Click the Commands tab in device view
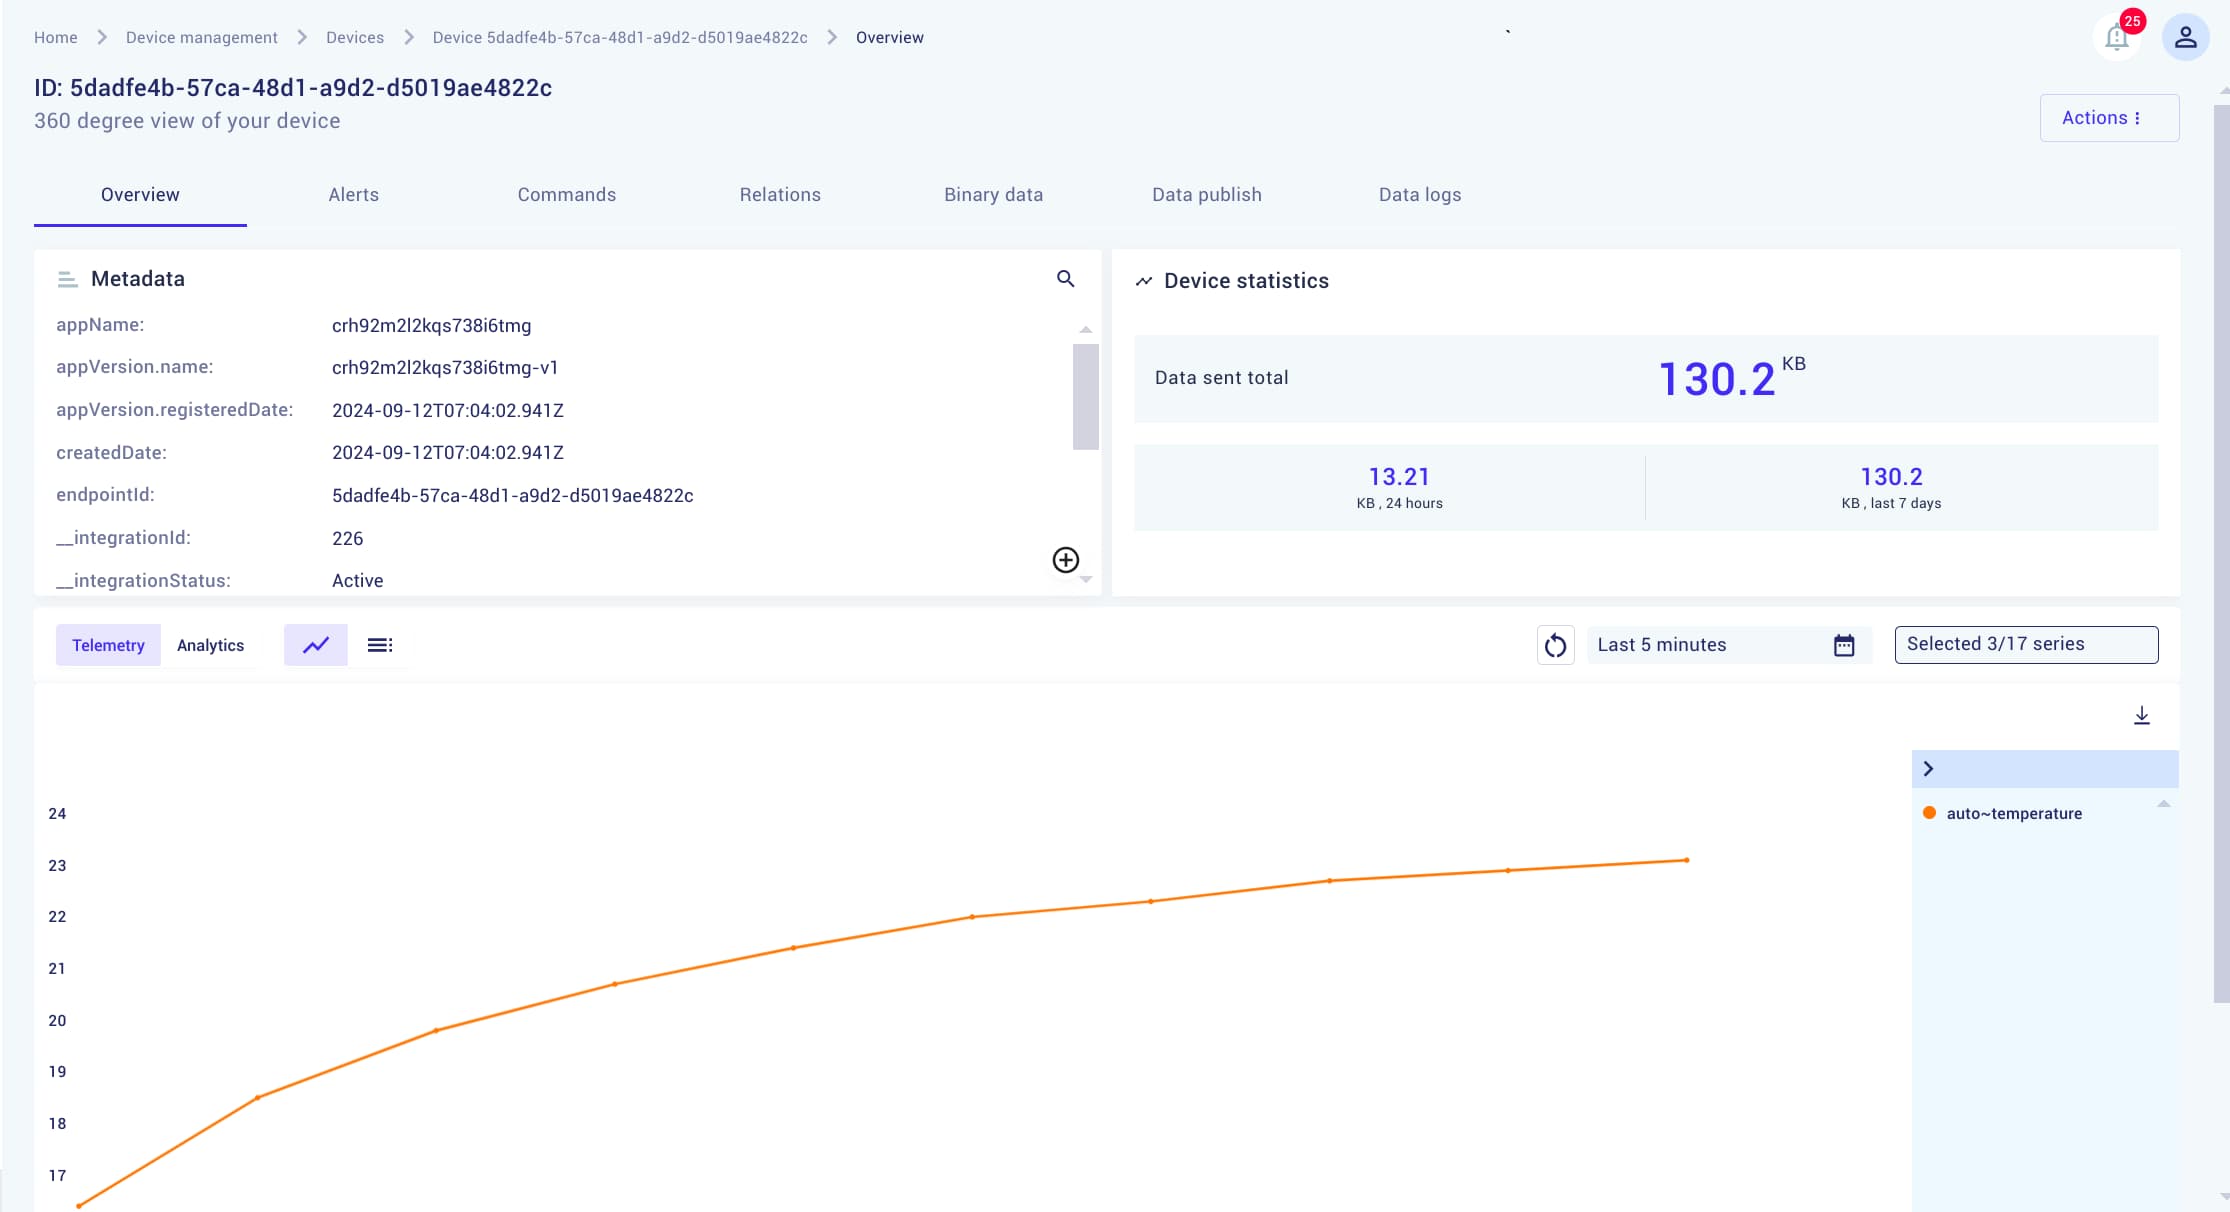Image resolution: width=2230 pixels, height=1212 pixels. point(564,194)
